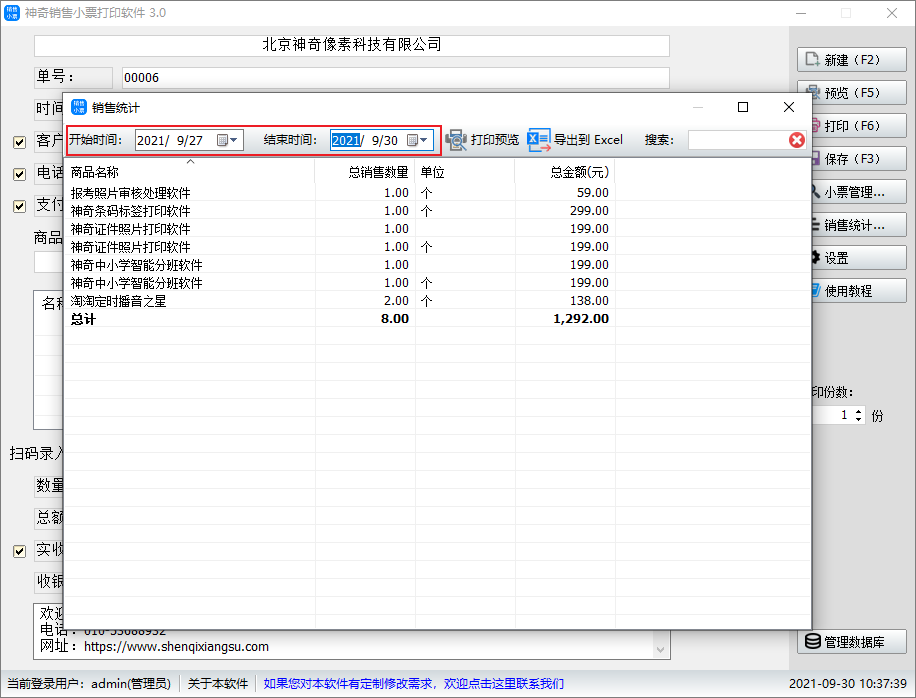Click the 单号 input field showing 00006
Image resolution: width=916 pixels, height=698 pixels.
pos(395,78)
